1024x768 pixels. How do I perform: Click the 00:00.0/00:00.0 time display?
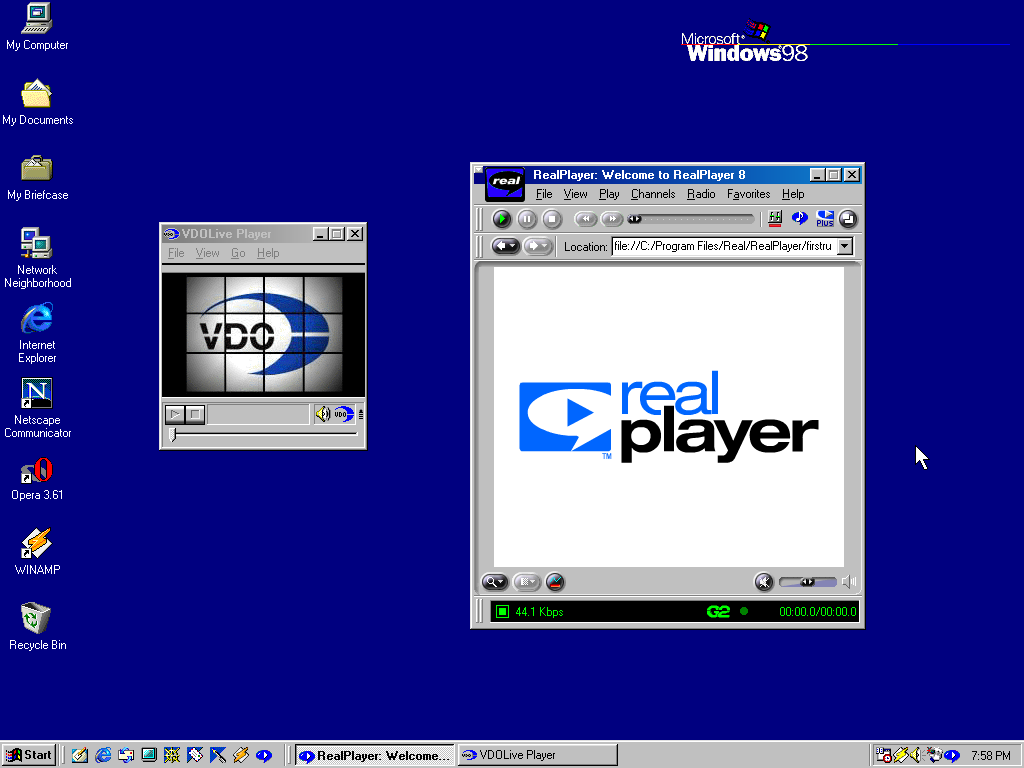818,612
